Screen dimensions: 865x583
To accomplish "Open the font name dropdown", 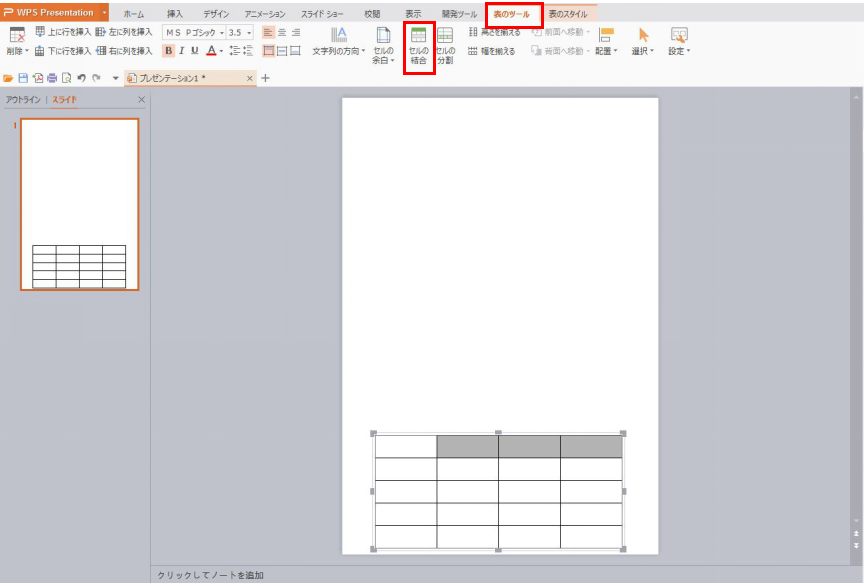I will pyautogui.click(x=221, y=33).
